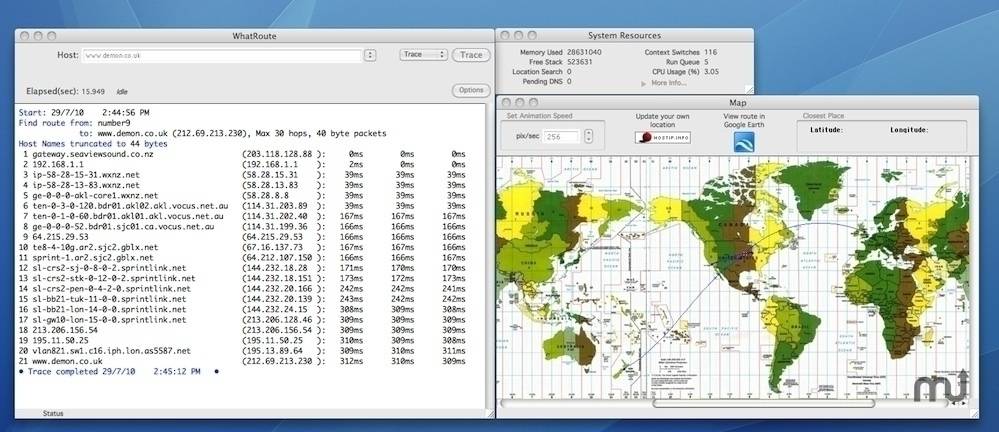This screenshot has width=999, height=432.
Task: Close the WhatRoute window
Action: (x=24, y=36)
